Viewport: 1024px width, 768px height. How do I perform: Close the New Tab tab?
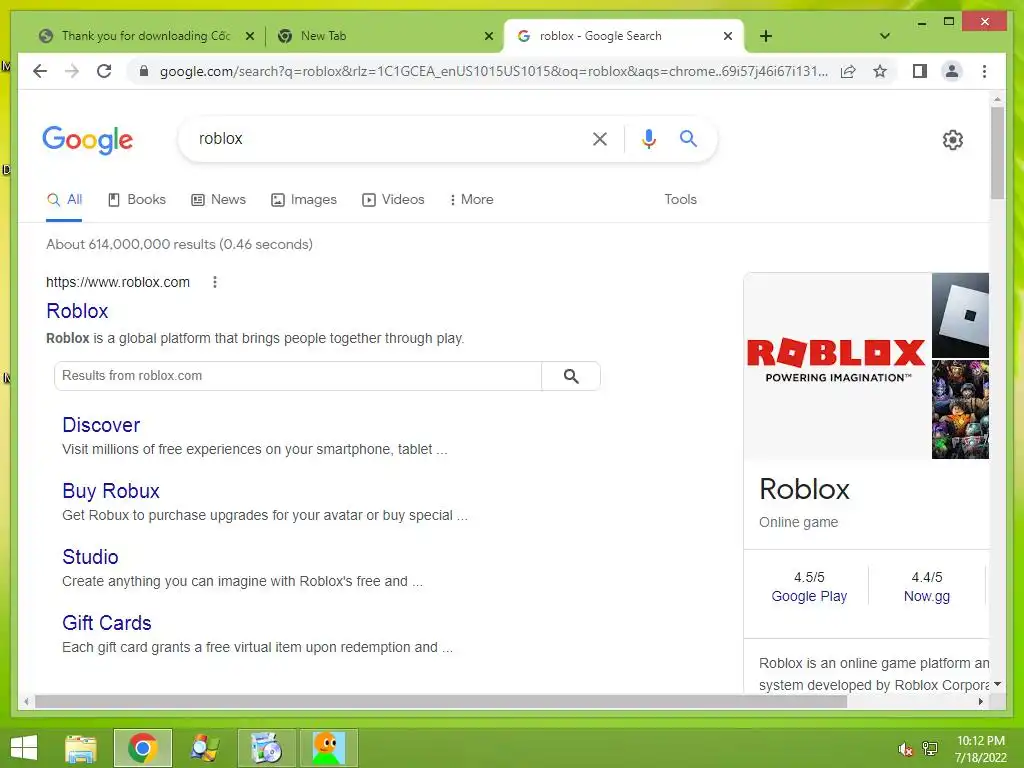click(x=488, y=36)
